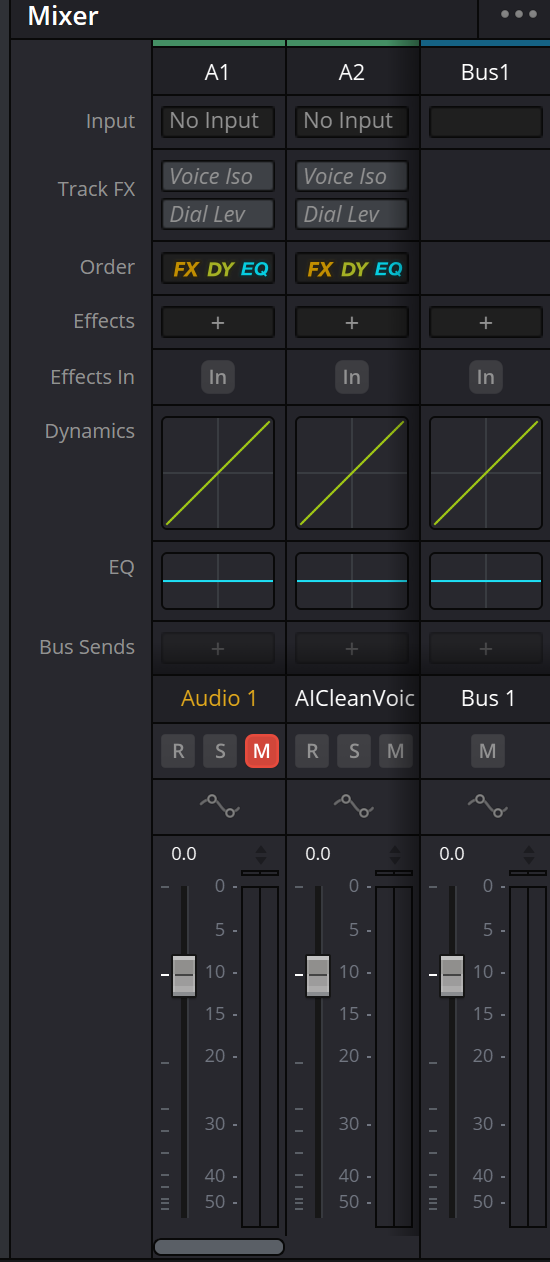Open automation curve icon for Audio 1
Screen dimensions: 550x1262
point(218,806)
